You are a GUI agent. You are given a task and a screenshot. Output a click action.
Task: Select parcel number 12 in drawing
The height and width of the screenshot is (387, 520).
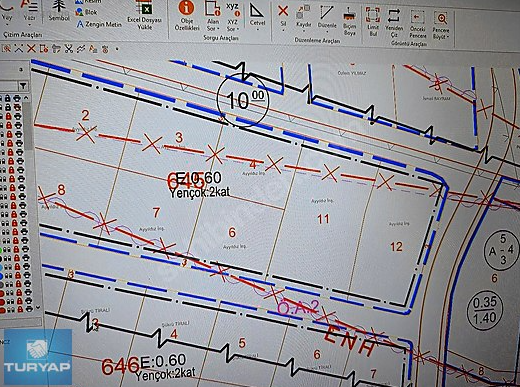coord(396,247)
